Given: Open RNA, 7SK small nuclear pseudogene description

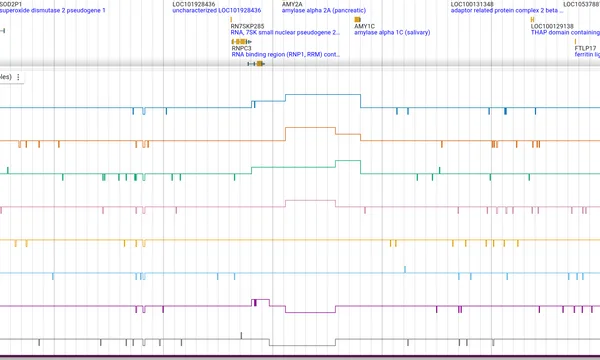Looking at the screenshot, I should tap(285, 33).
